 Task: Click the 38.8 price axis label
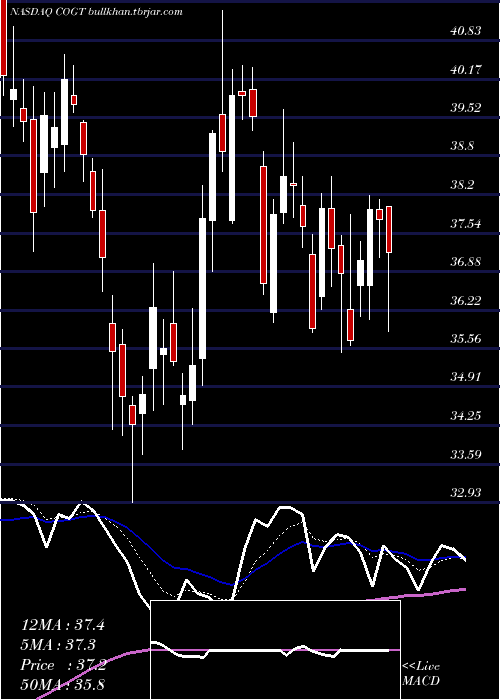pyautogui.click(x=463, y=146)
